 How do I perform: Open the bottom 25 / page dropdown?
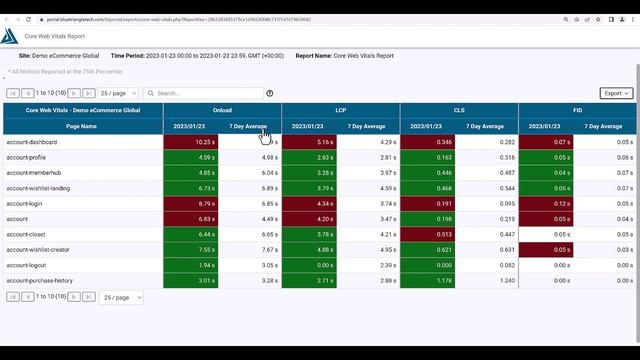(x=121, y=298)
